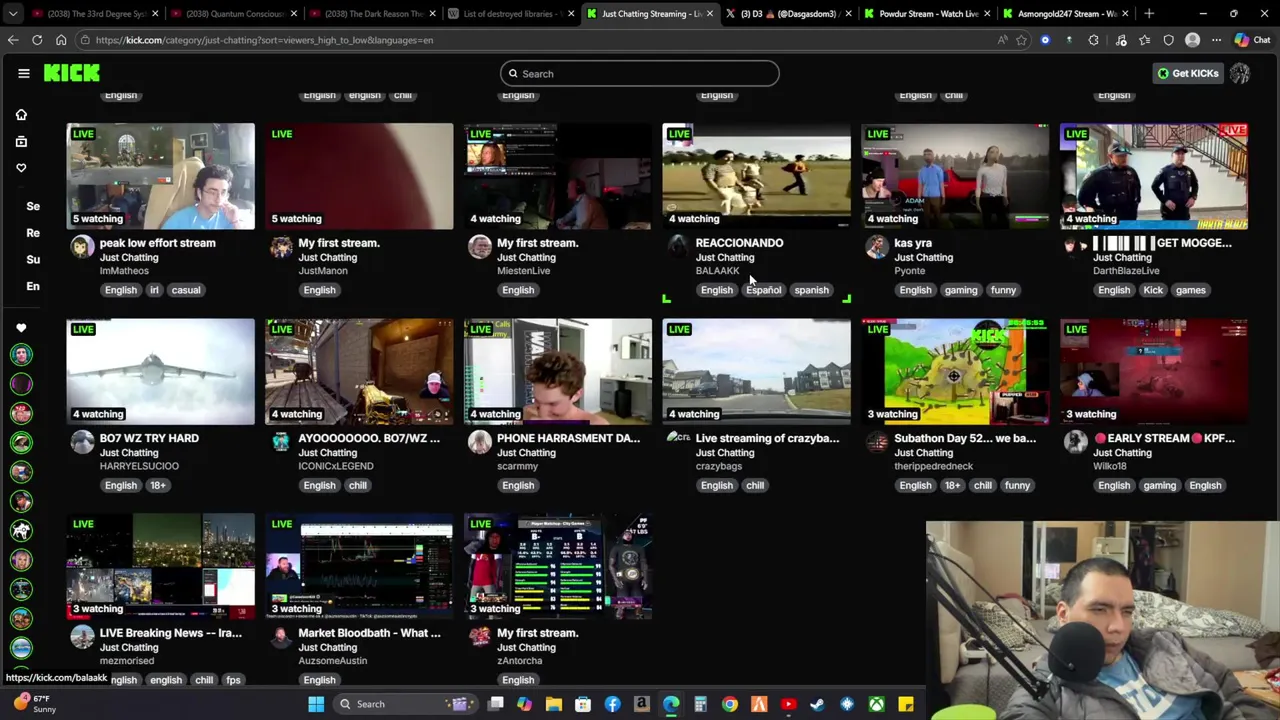This screenshot has width=1280, height=720.
Task: Open Amazon from the taskbar
Action: tap(642, 704)
